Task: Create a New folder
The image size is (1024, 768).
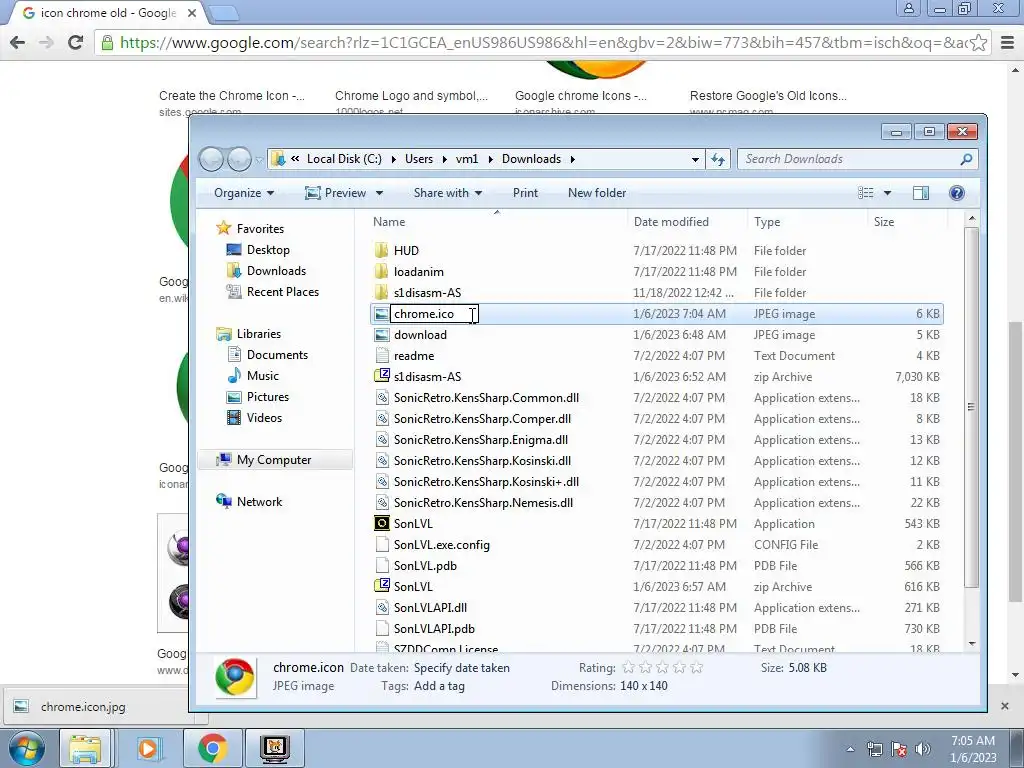Action: [597, 193]
